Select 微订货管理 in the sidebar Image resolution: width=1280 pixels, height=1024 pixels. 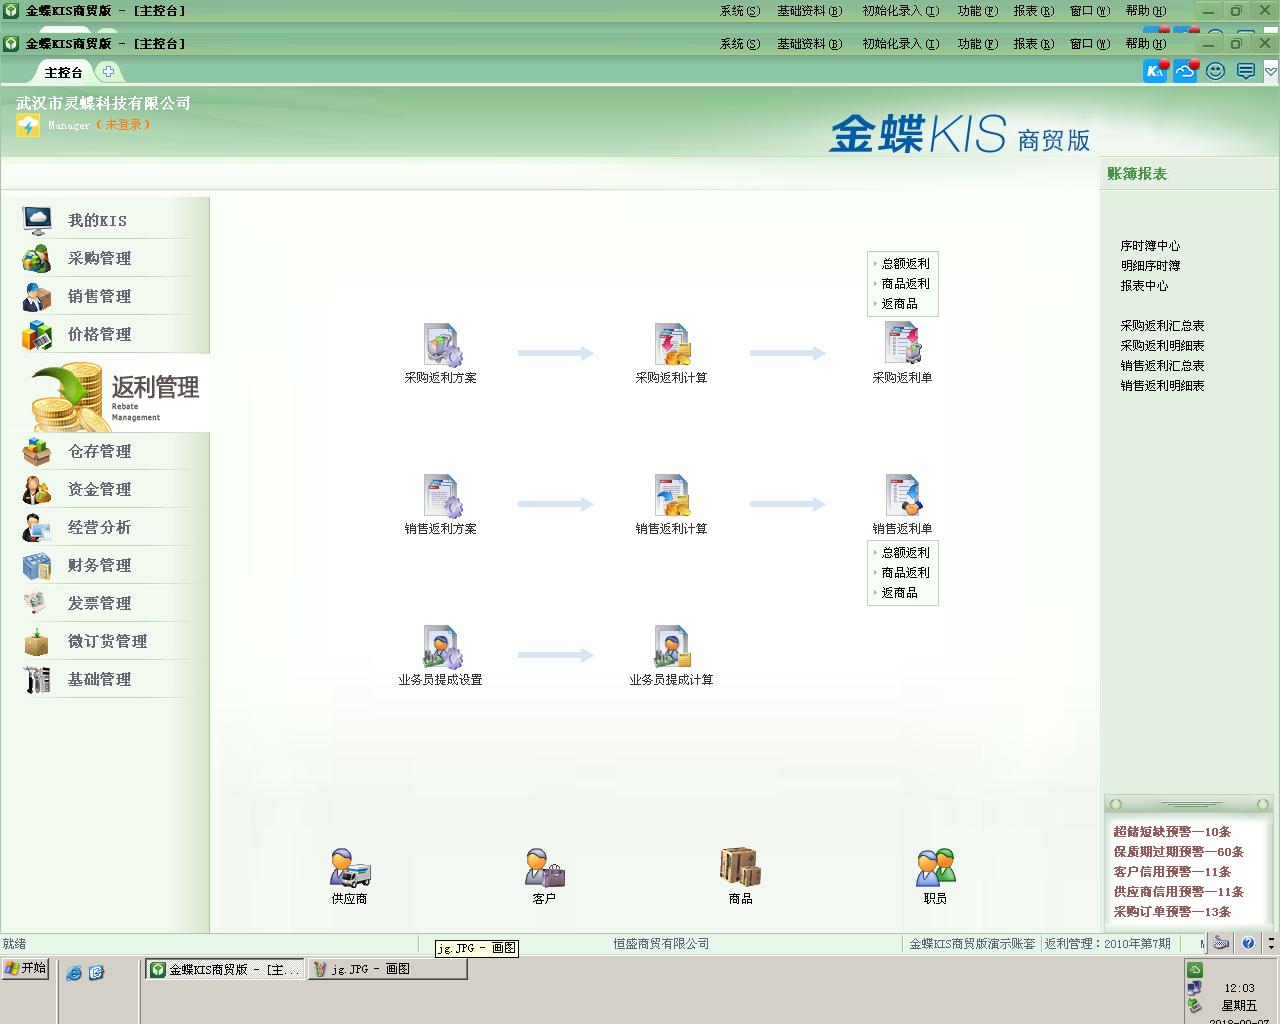click(105, 641)
